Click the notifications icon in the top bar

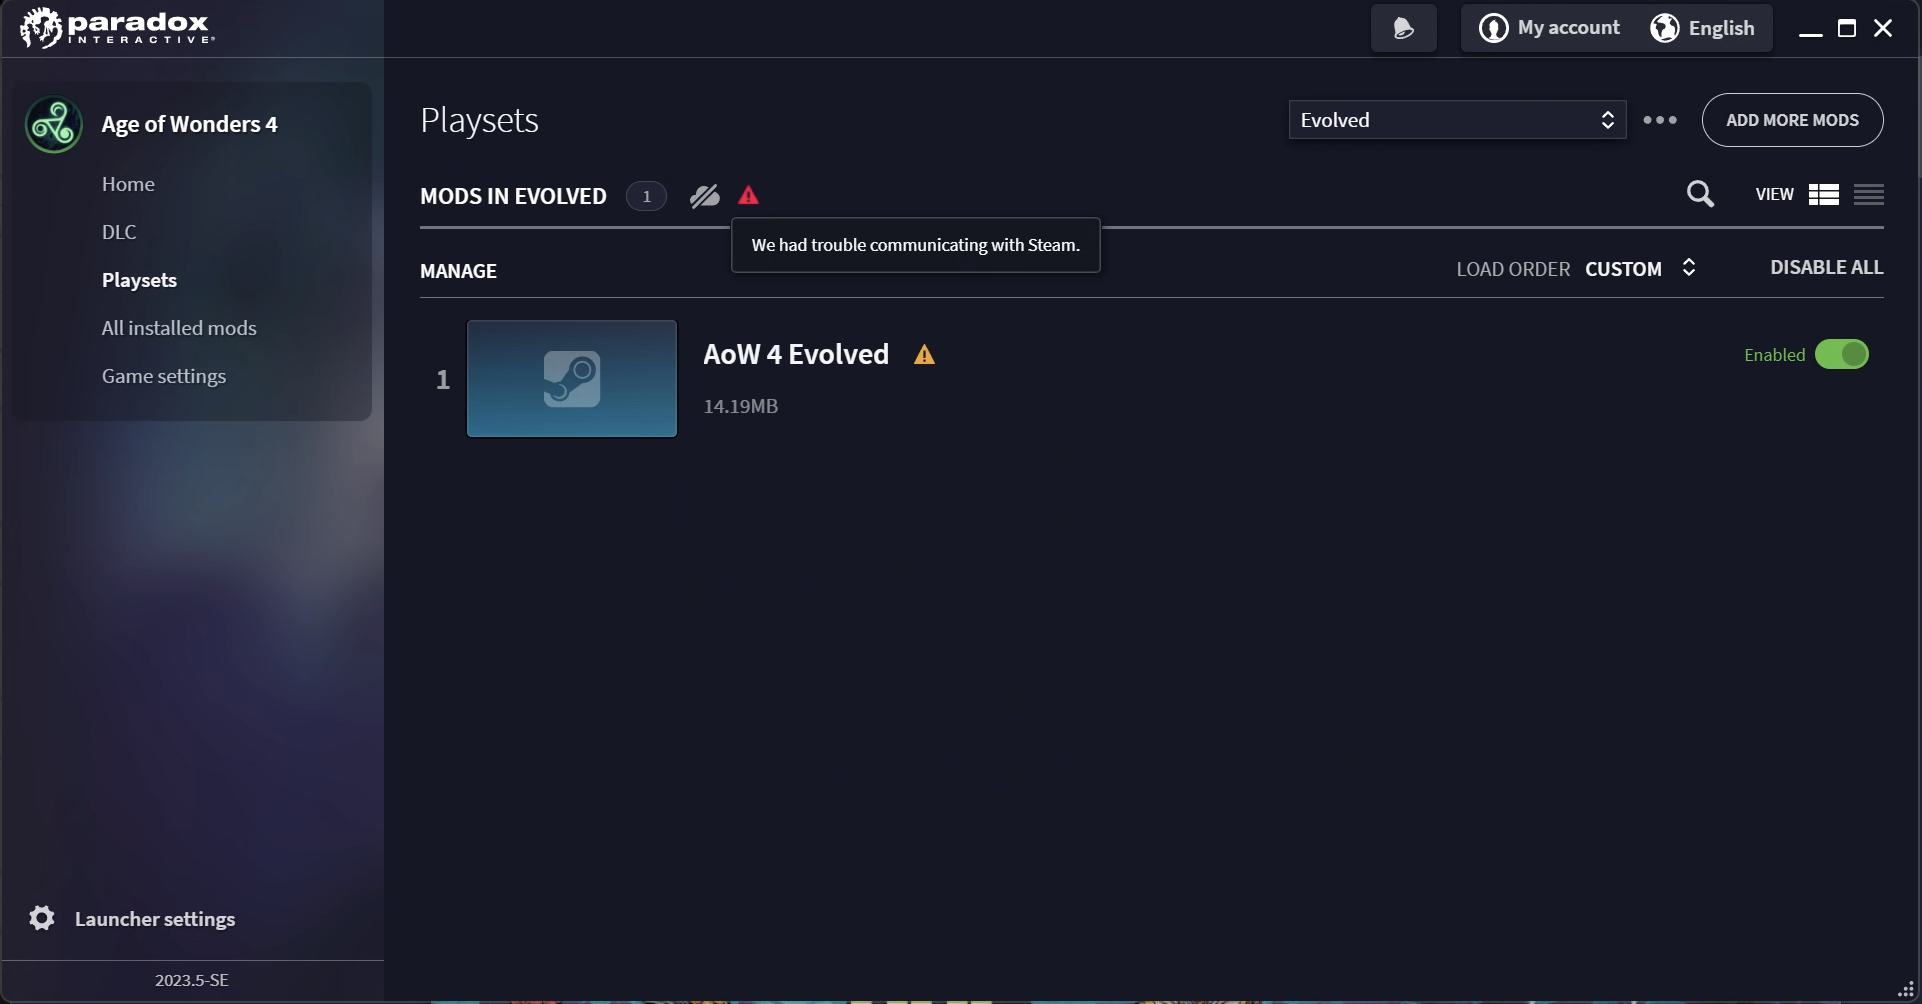pyautogui.click(x=1404, y=28)
